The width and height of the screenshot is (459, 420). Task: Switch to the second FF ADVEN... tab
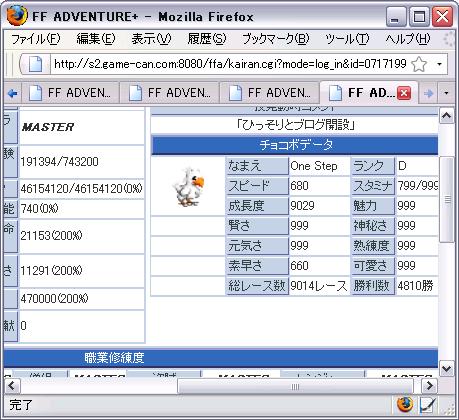click(x=170, y=93)
